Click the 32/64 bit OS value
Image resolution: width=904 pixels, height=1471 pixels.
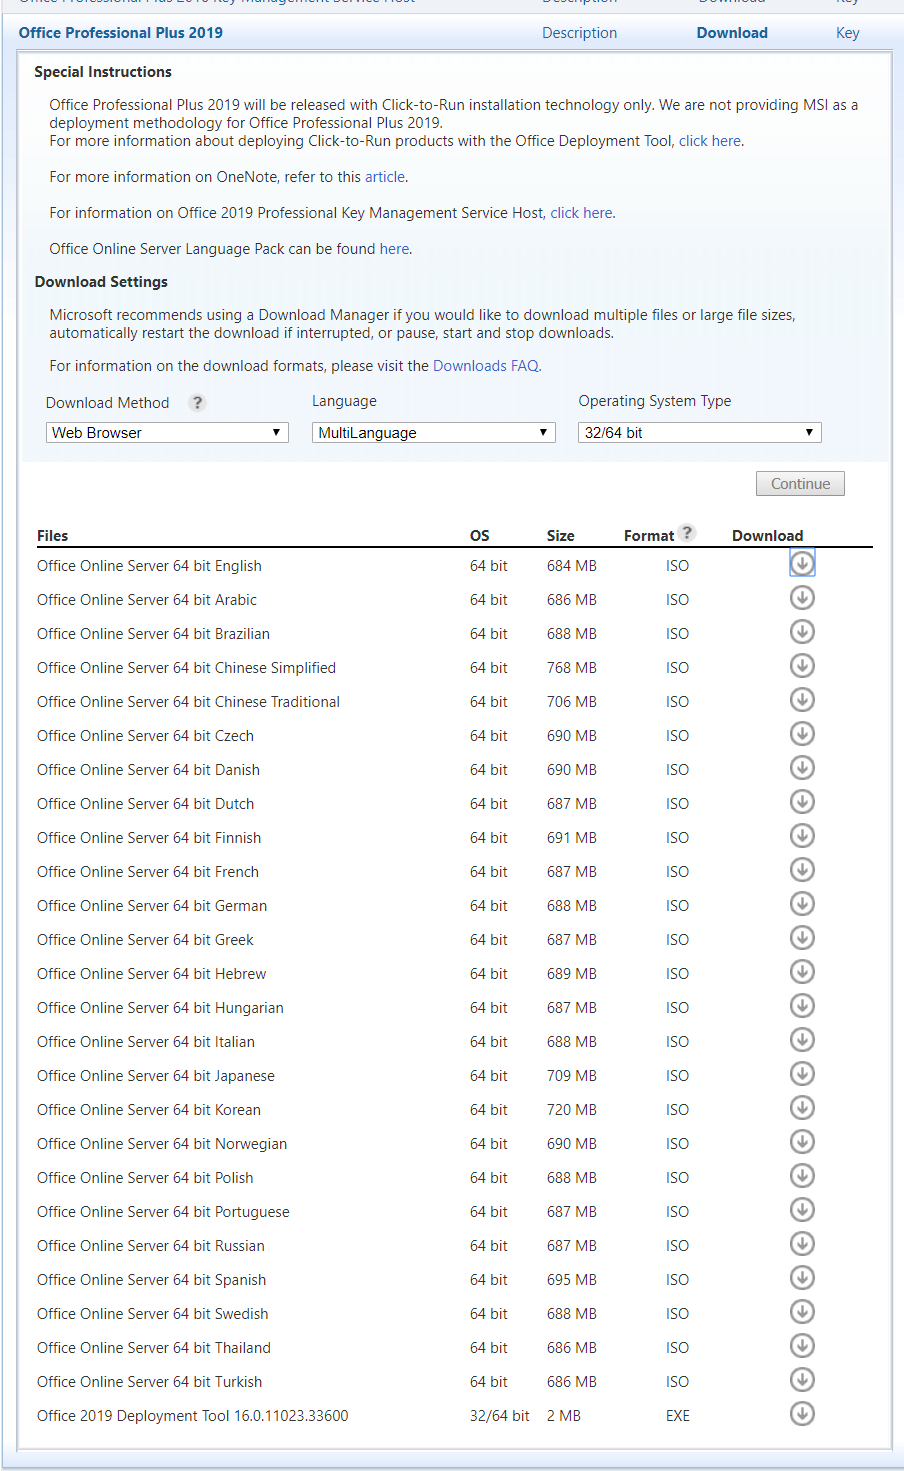click(x=500, y=1416)
